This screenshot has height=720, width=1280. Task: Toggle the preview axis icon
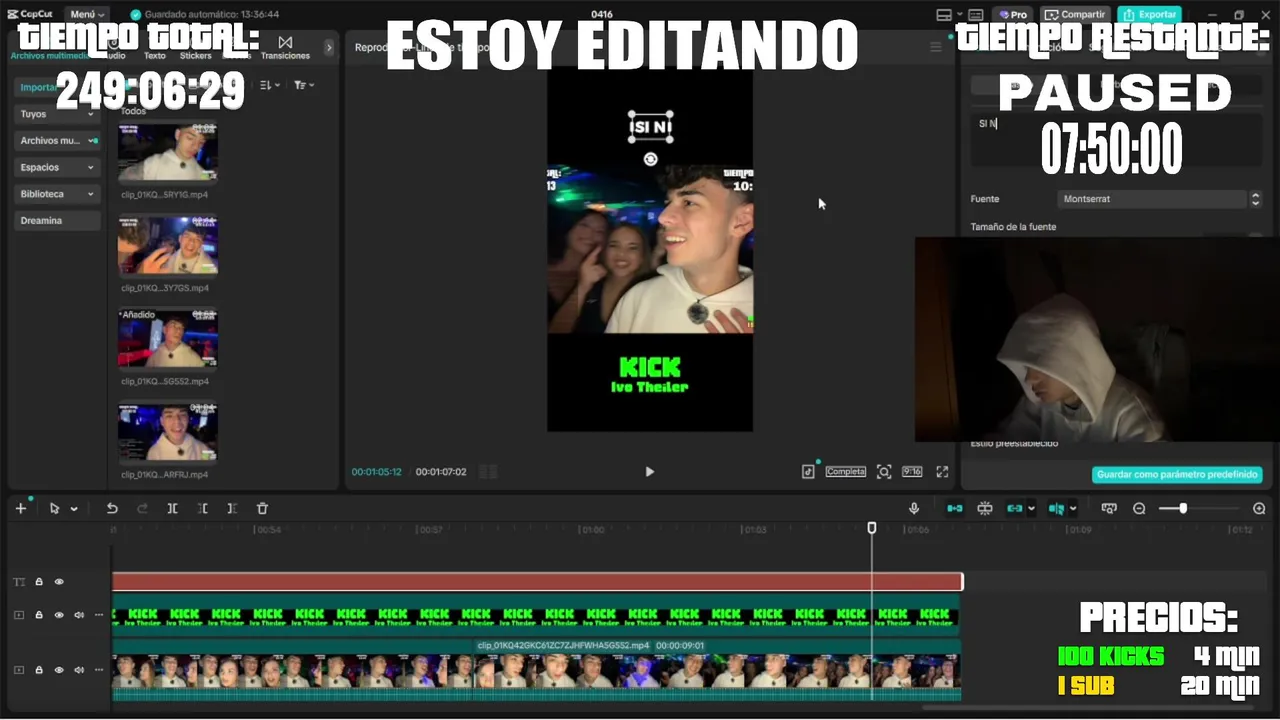[x=1056, y=508]
